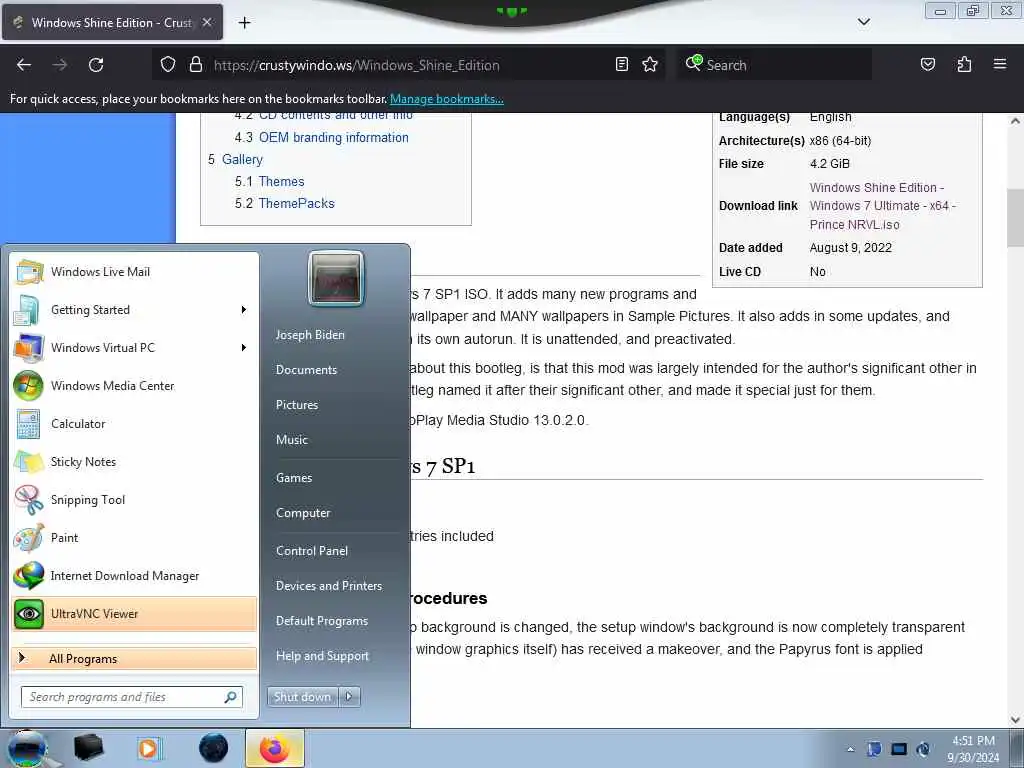Reload the page in Firefox
This screenshot has height=768, width=1024.
pos(96,65)
